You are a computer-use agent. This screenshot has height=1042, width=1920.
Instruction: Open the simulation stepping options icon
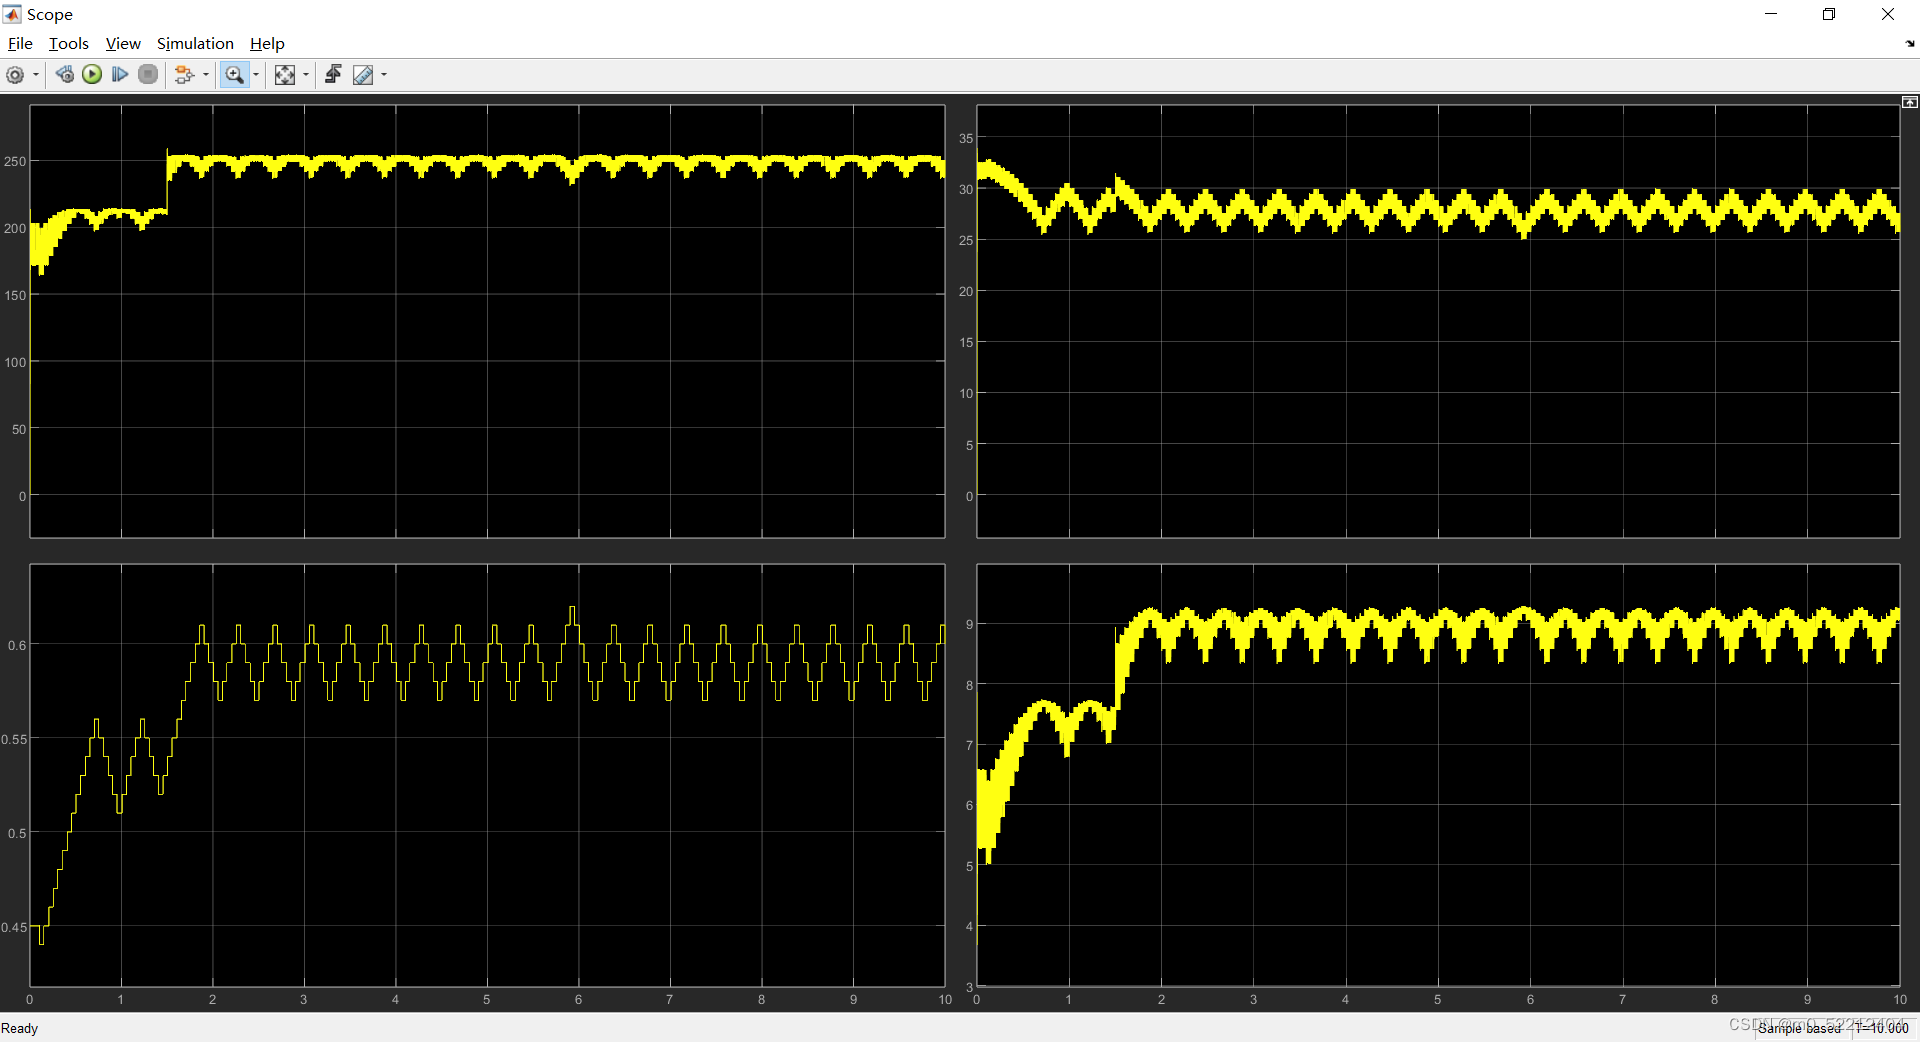(184, 74)
